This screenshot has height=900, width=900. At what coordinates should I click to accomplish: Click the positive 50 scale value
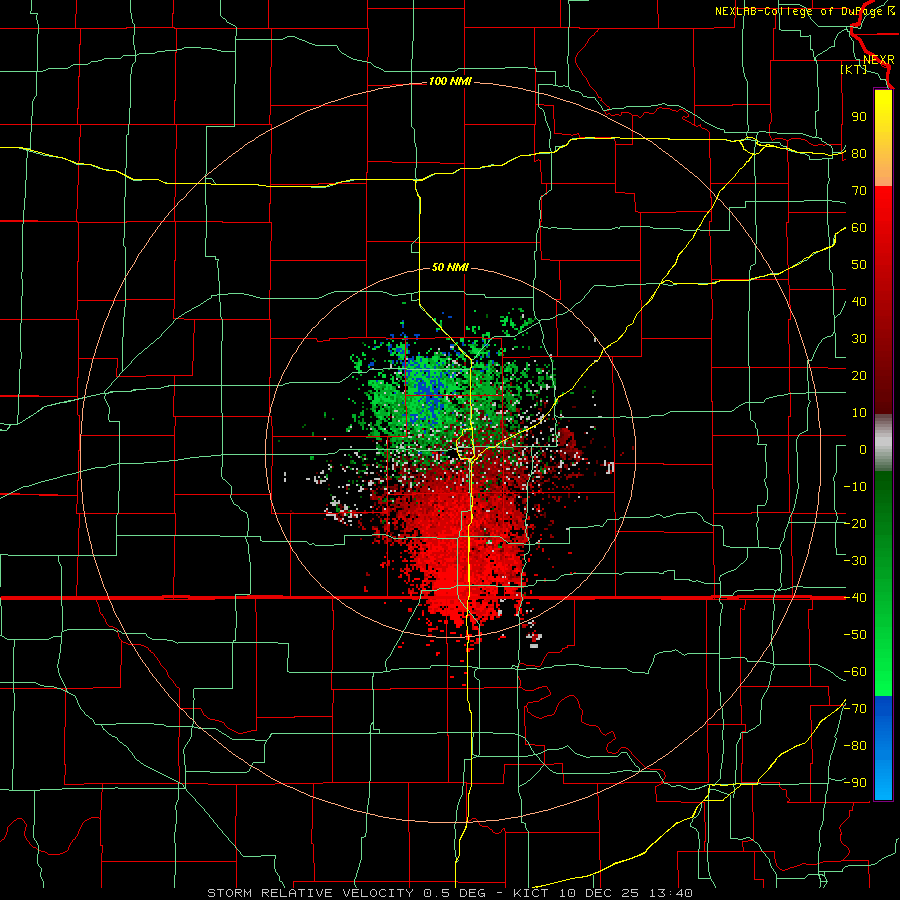click(x=859, y=265)
